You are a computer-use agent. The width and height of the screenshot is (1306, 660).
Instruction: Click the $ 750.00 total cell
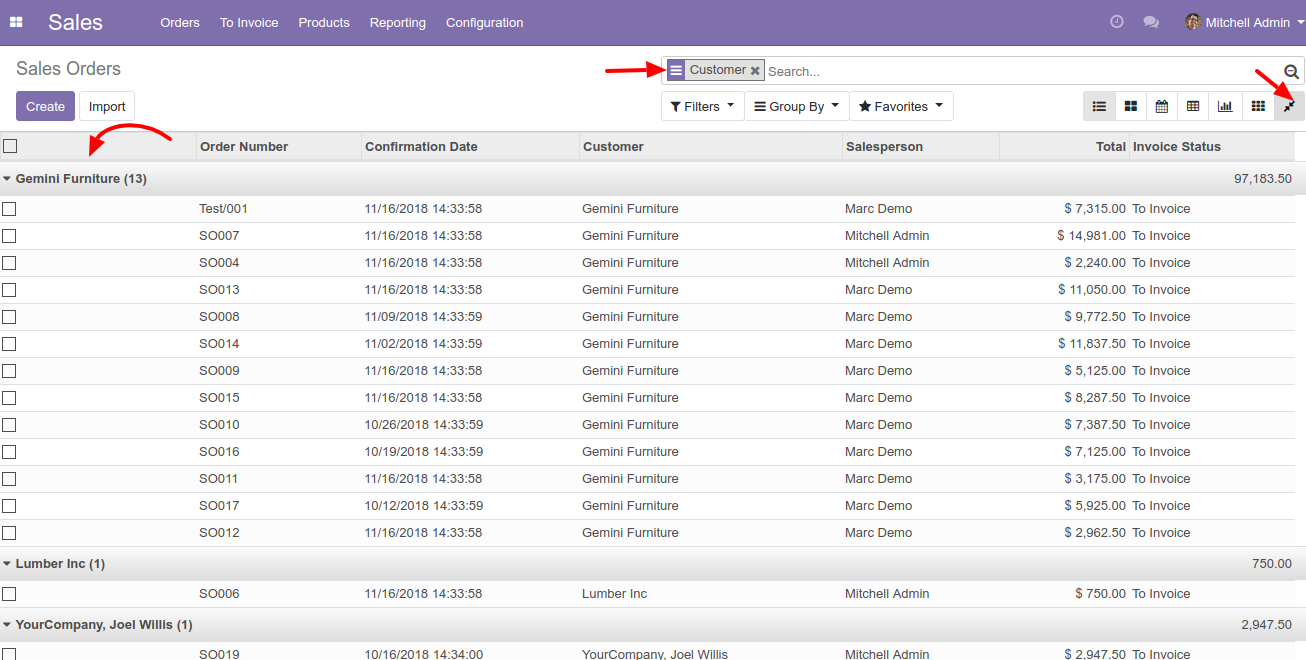click(1100, 594)
